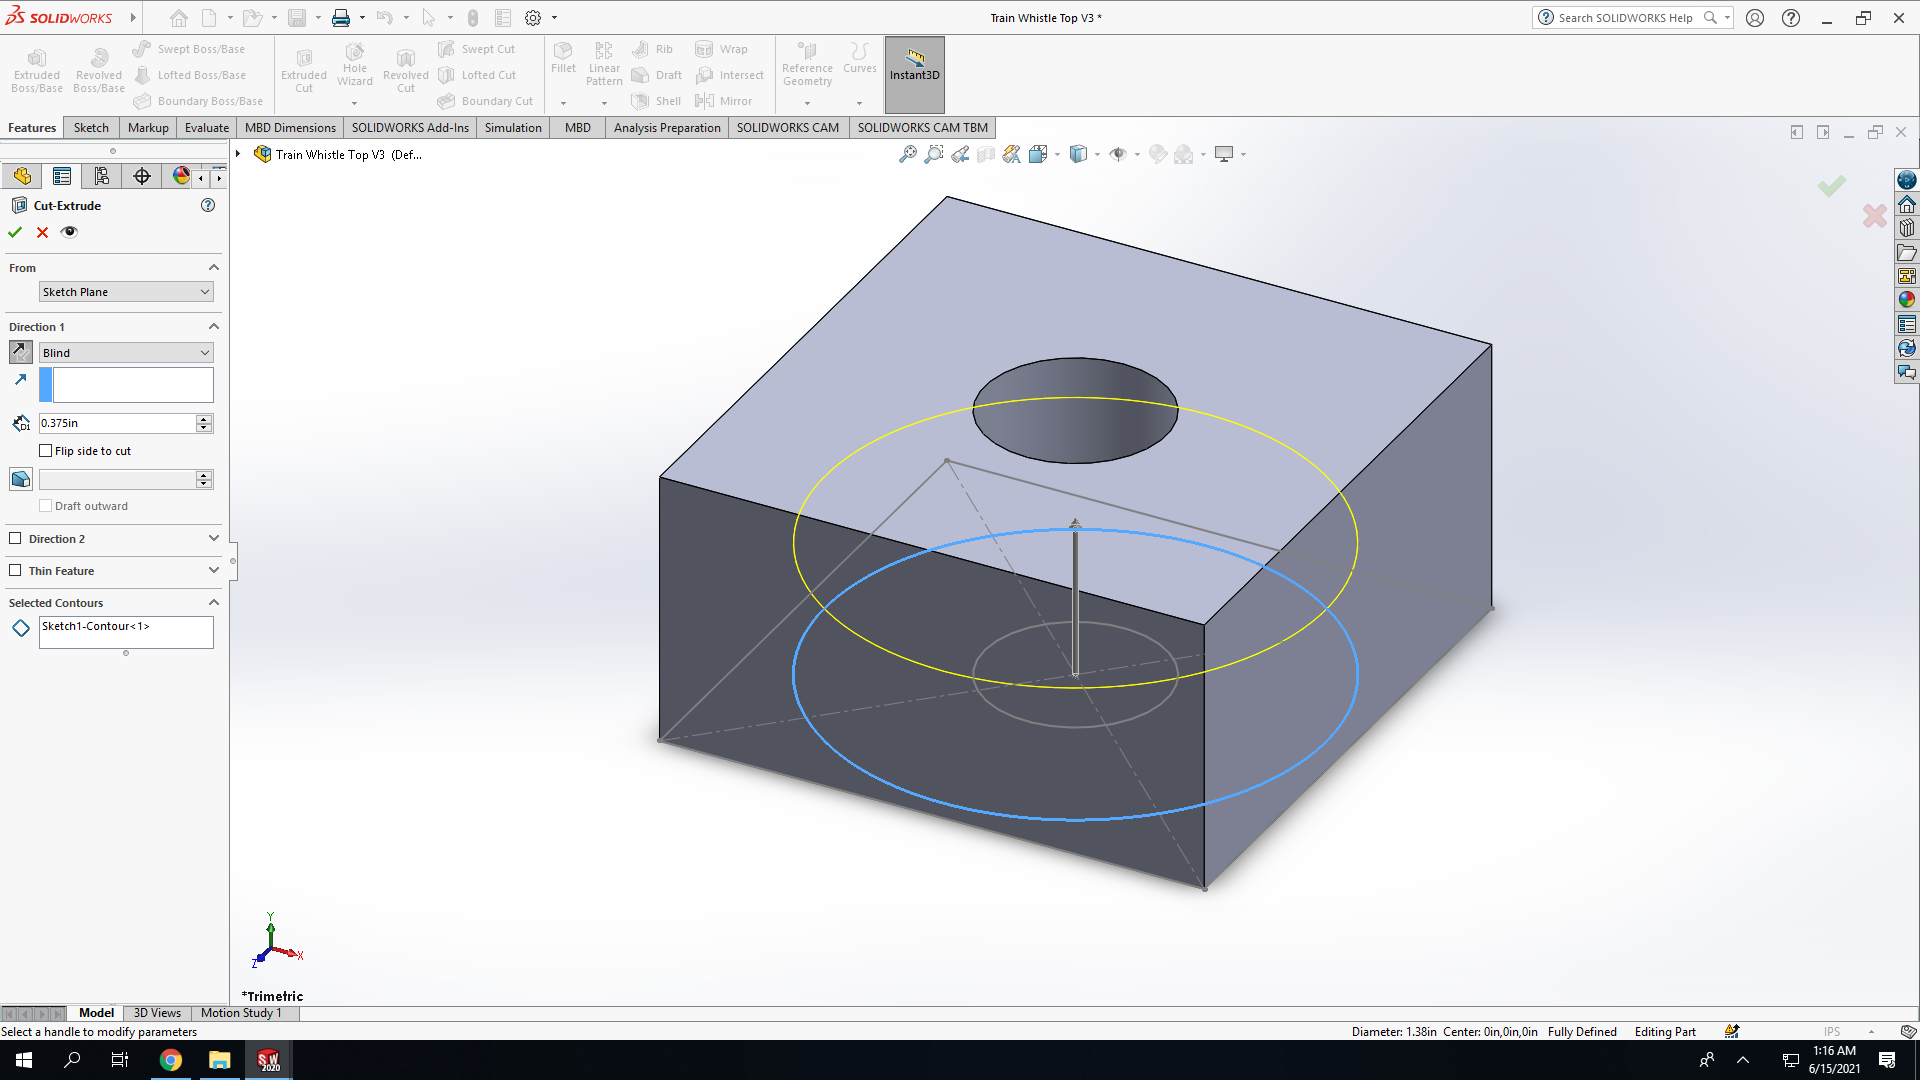Cancel the Cut-Extrude with the red X
This screenshot has width=1920, height=1080.
[42, 232]
